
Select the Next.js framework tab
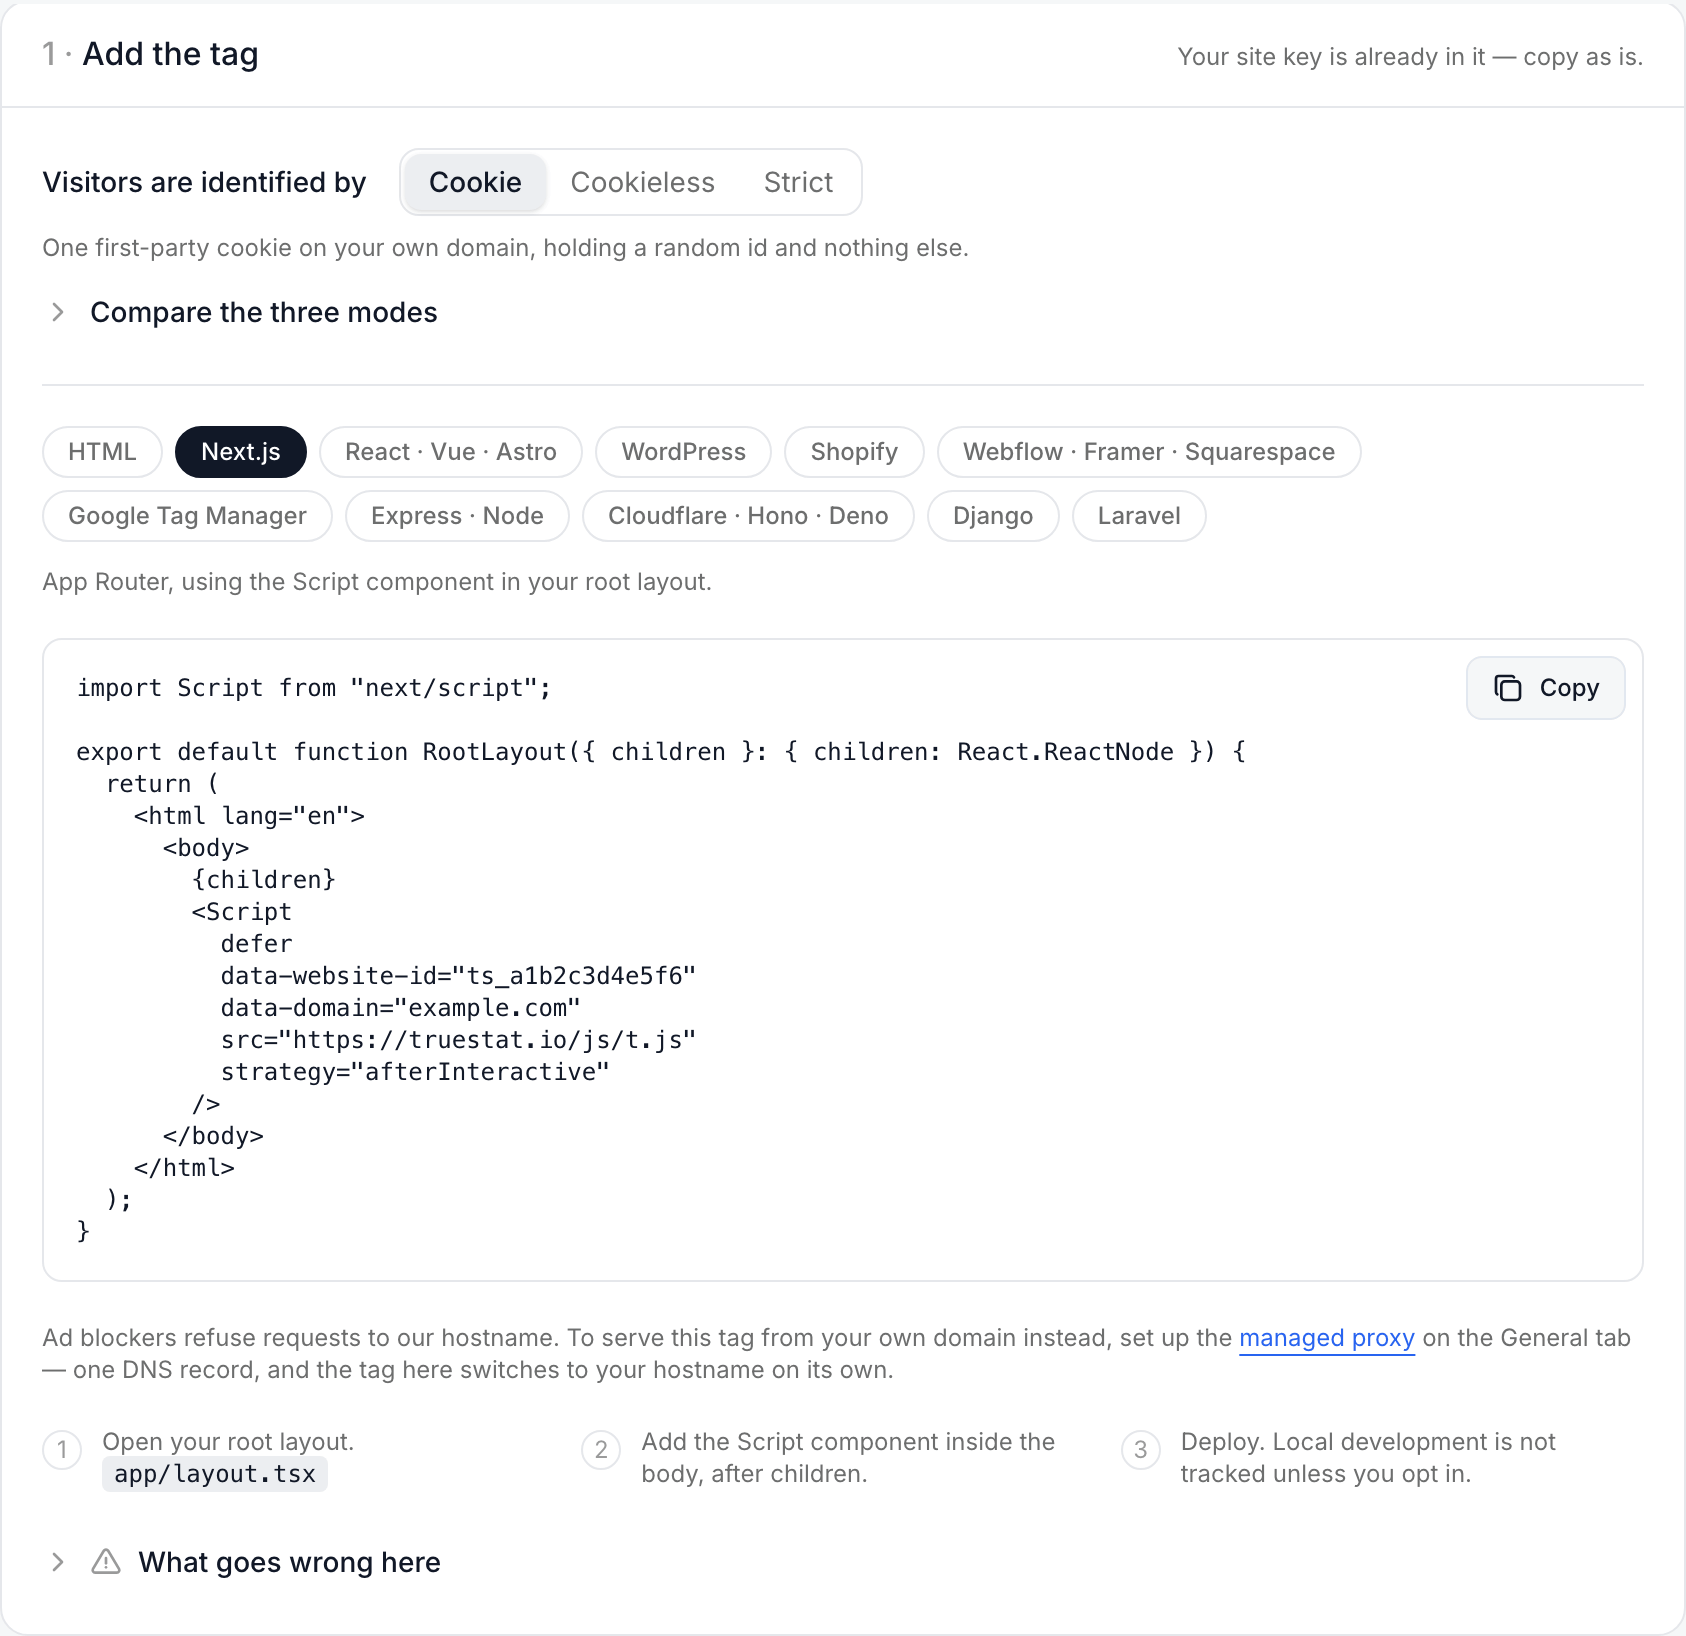(x=241, y=452)
